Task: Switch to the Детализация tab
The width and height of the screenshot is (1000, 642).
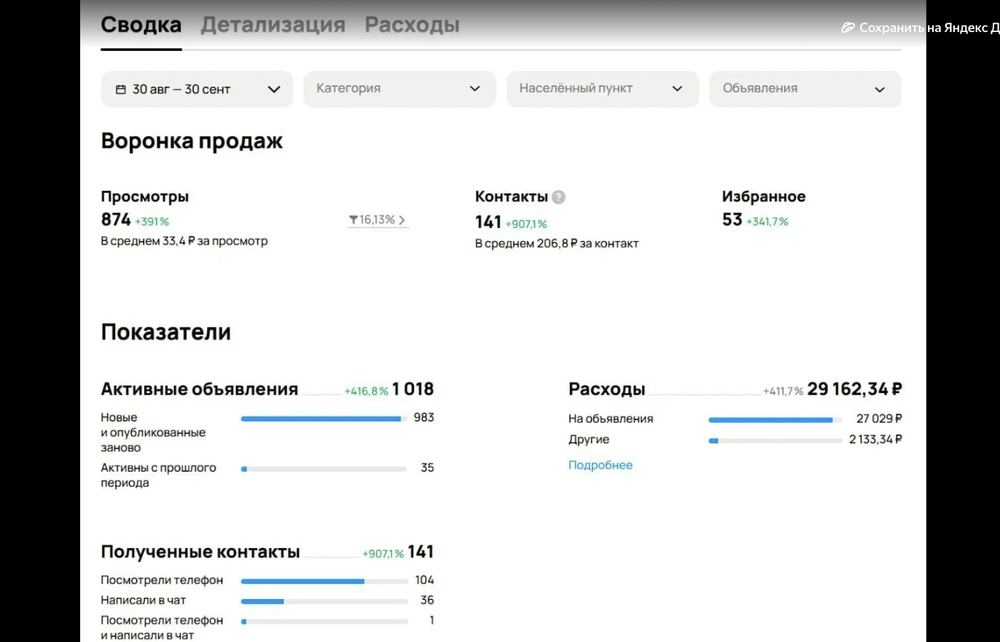Action: (x=273, y=25)
